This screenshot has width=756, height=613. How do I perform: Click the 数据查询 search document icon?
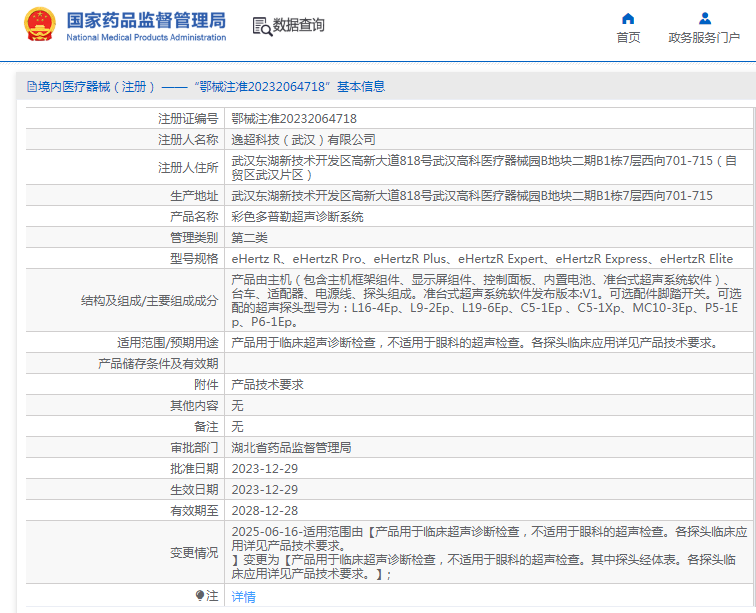(261, 26)
